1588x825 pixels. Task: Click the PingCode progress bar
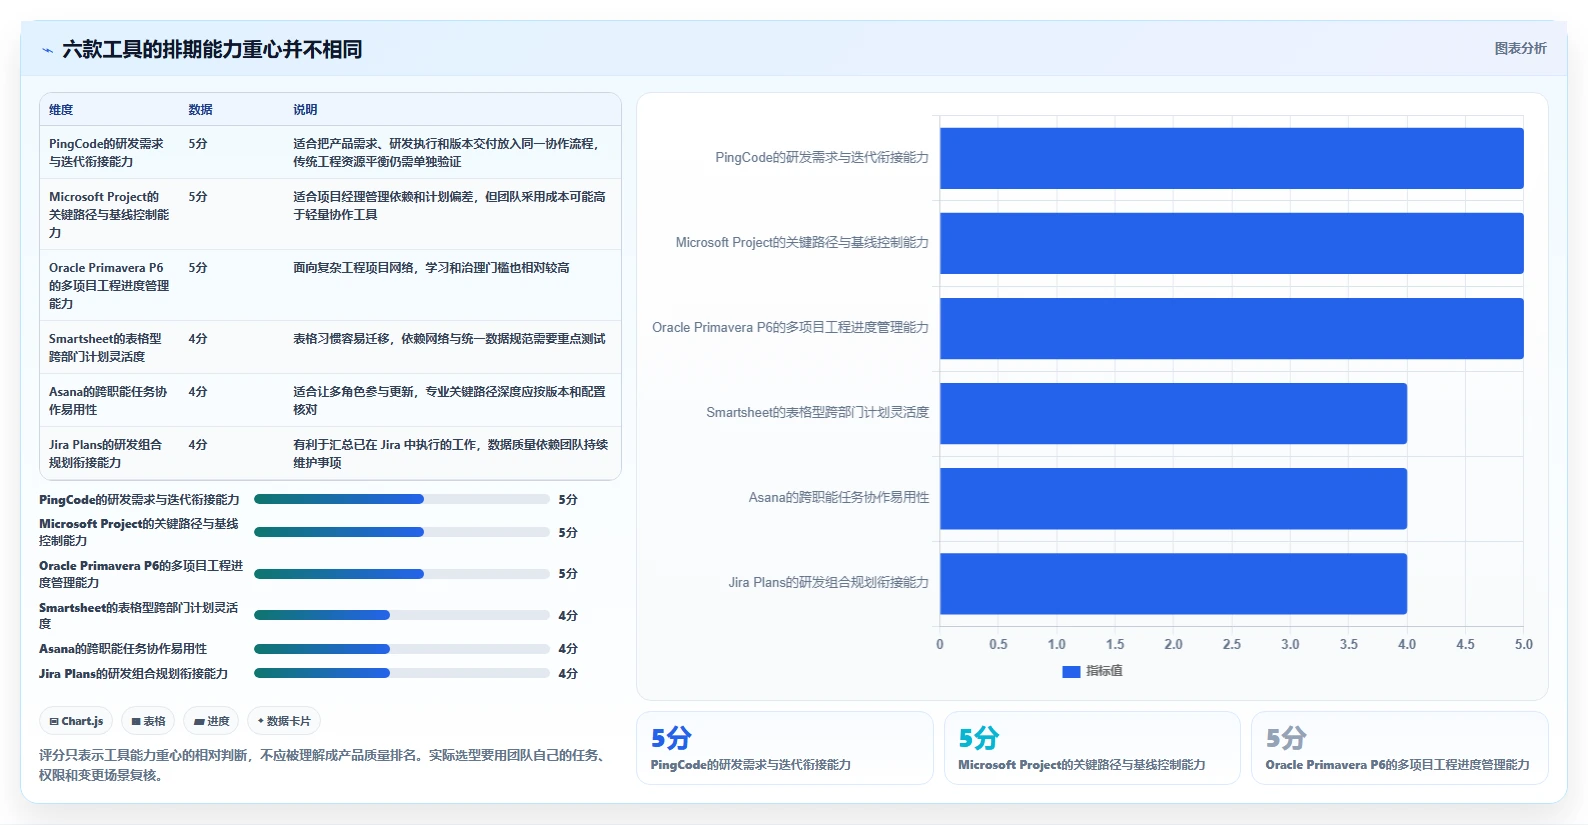pyautogui.click(x=402, y=499)
